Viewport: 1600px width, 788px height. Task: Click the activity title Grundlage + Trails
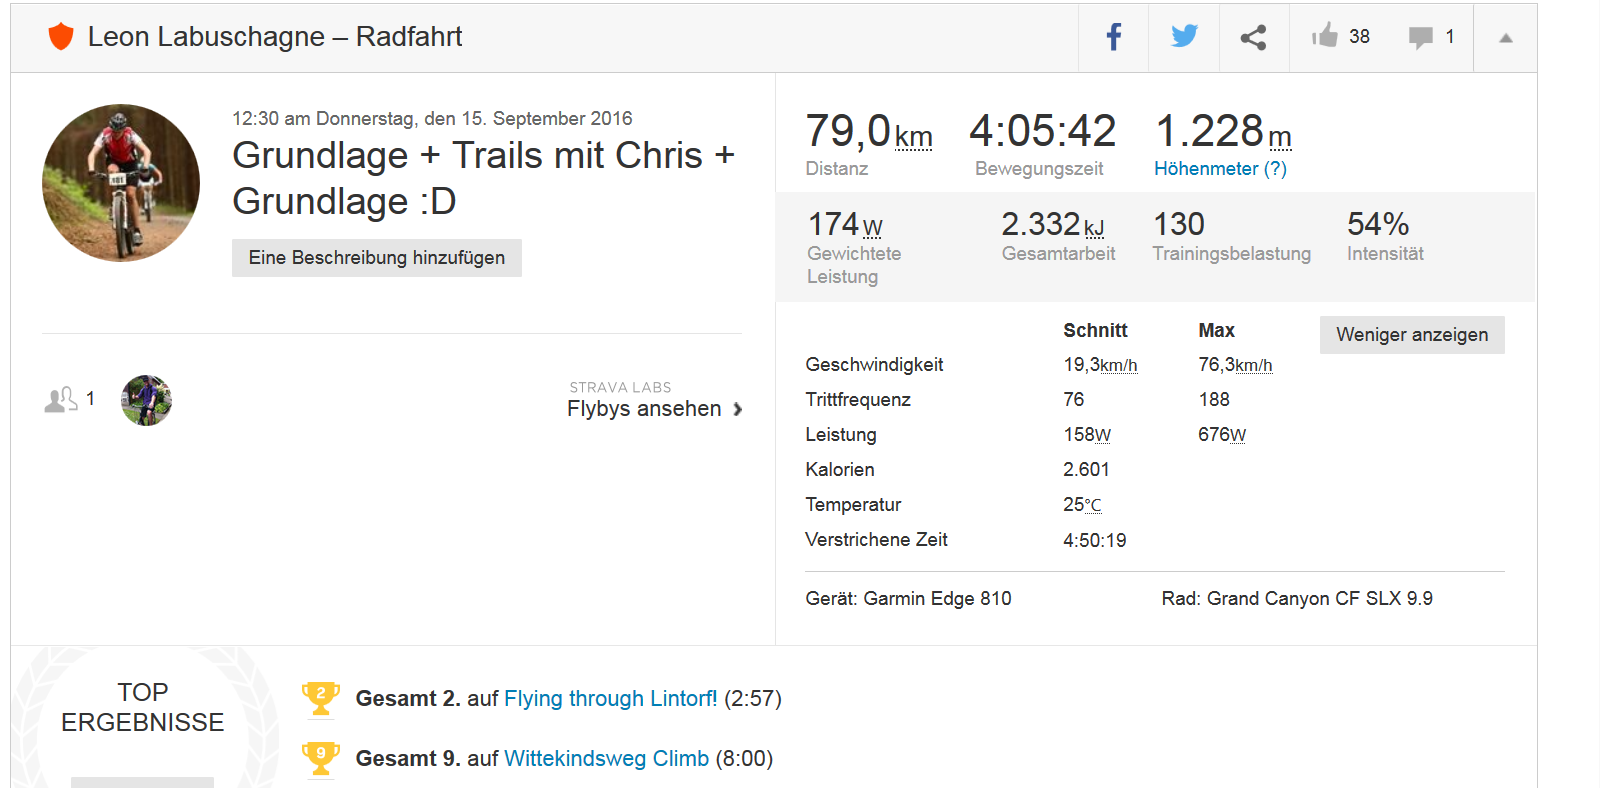pos(483,178)
